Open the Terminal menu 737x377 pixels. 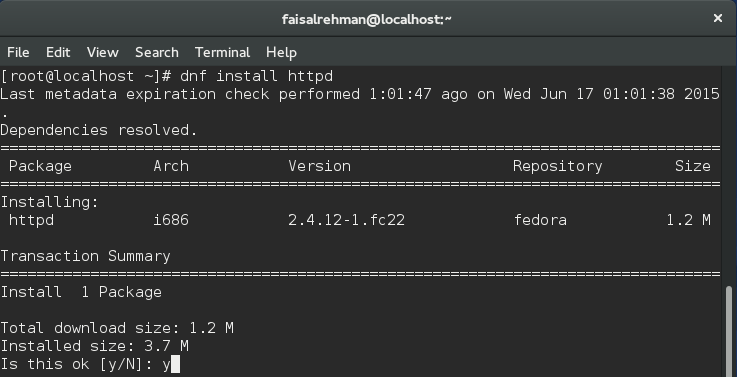coord(222,52)
